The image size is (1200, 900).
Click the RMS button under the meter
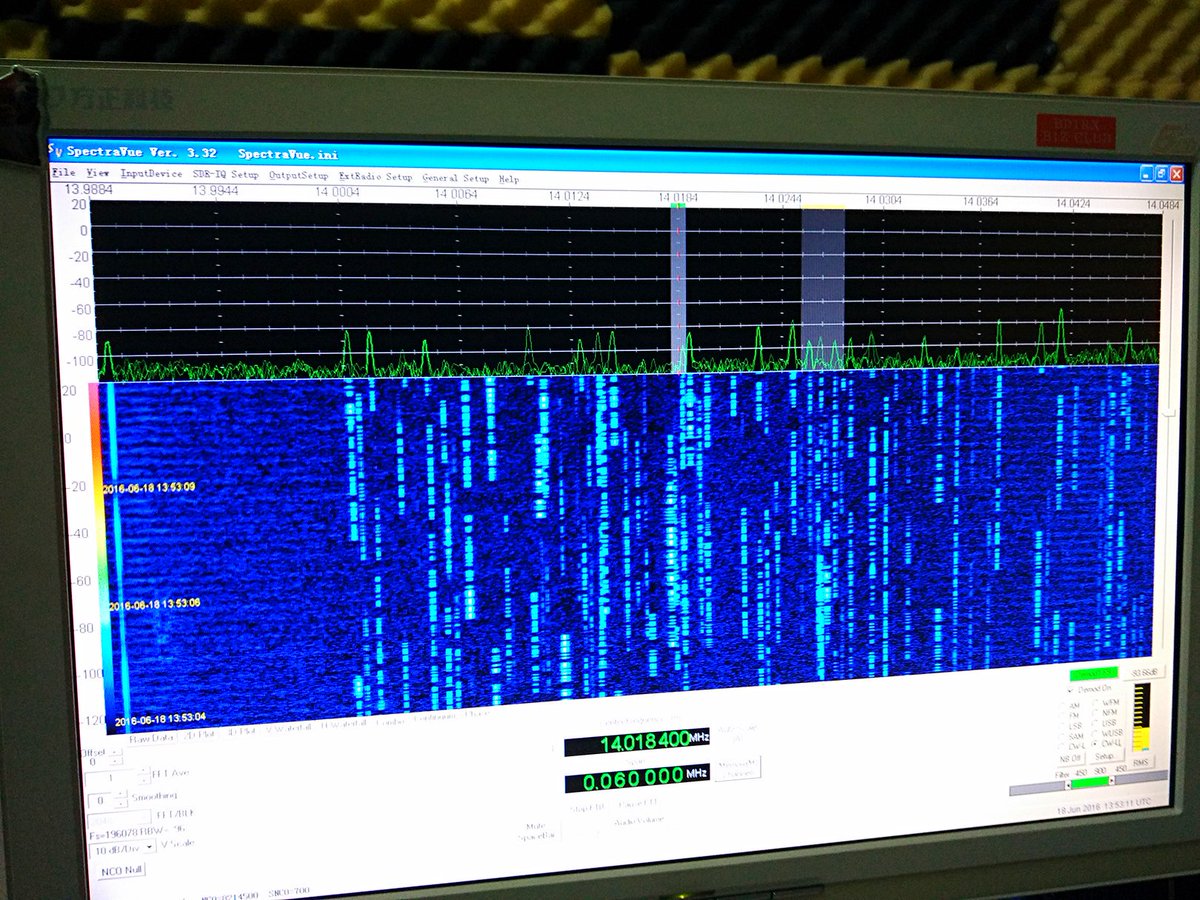pos(1141,763)
